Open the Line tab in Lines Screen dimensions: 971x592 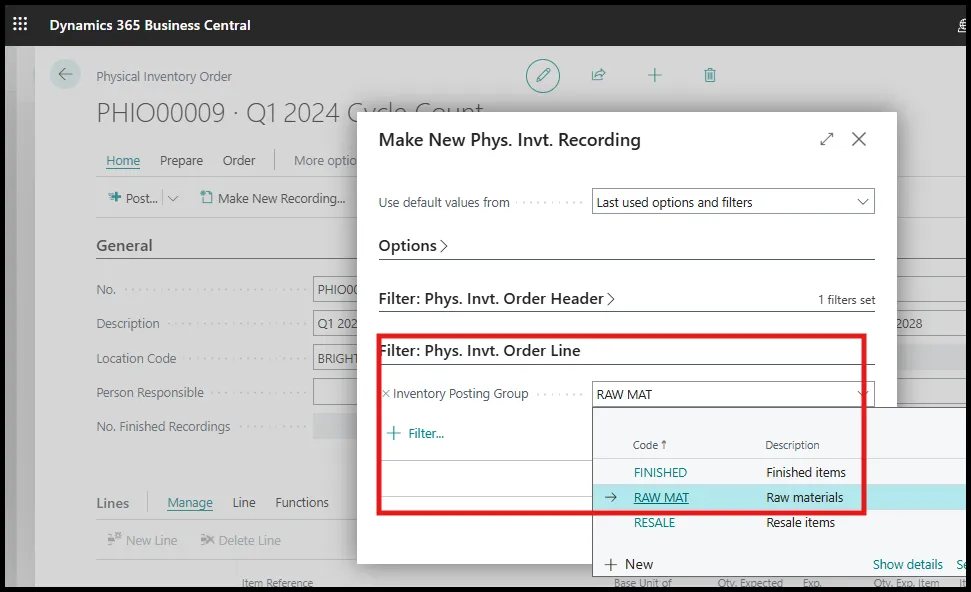pyautogui.click(x=244, y=502)
